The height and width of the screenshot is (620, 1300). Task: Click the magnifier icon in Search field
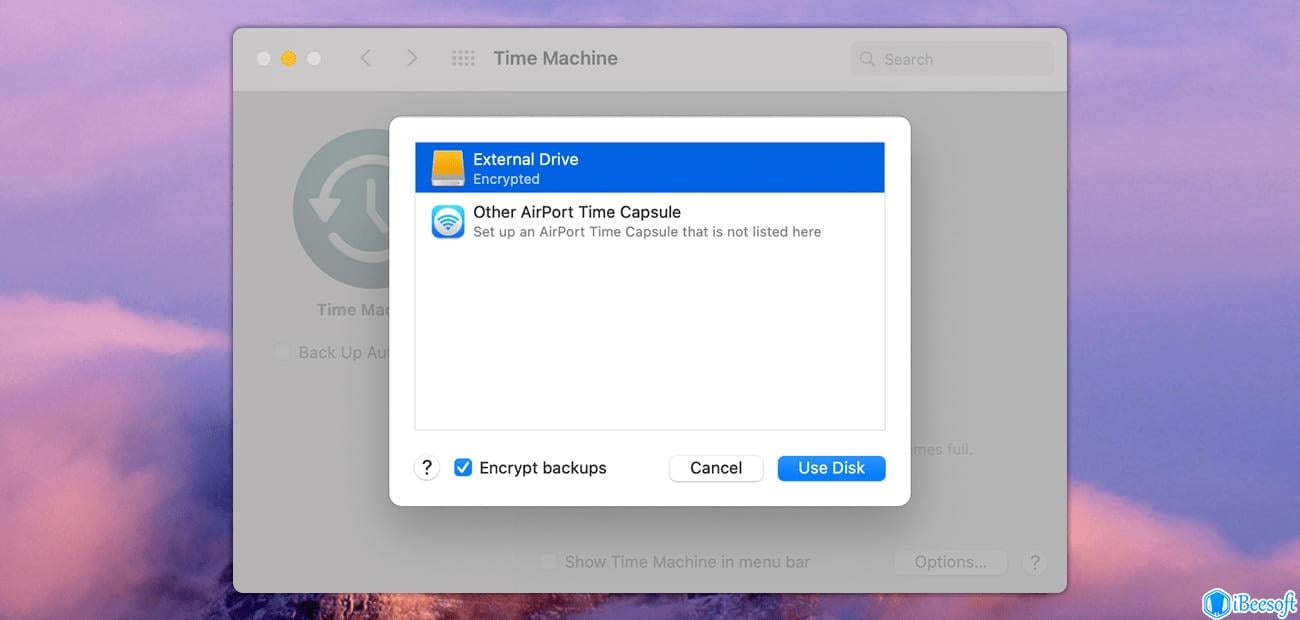868,59
